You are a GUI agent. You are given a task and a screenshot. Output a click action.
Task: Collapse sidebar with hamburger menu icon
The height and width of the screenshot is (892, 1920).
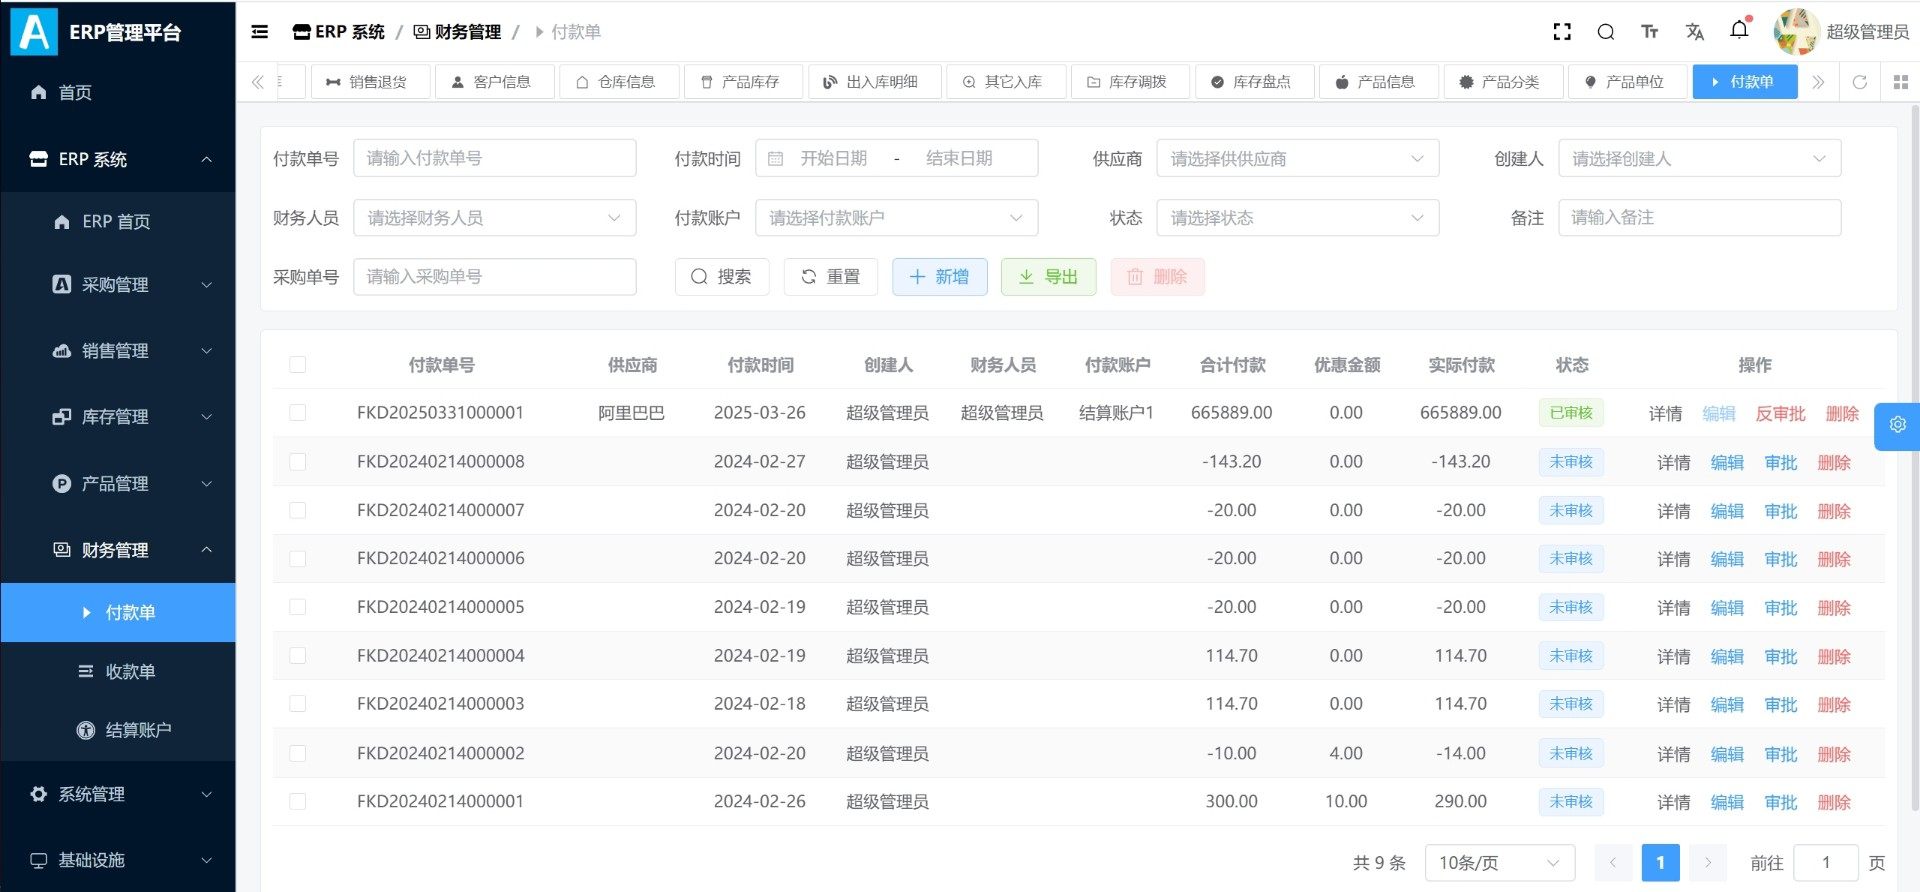[260, 32]
